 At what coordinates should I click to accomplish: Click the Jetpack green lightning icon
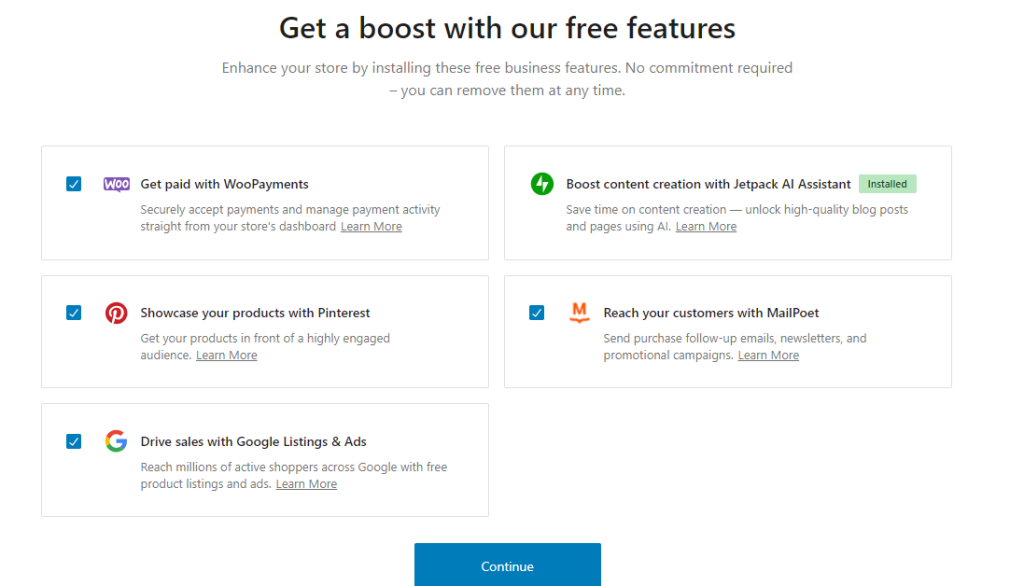pyautogui.click(x=542, y=184)
